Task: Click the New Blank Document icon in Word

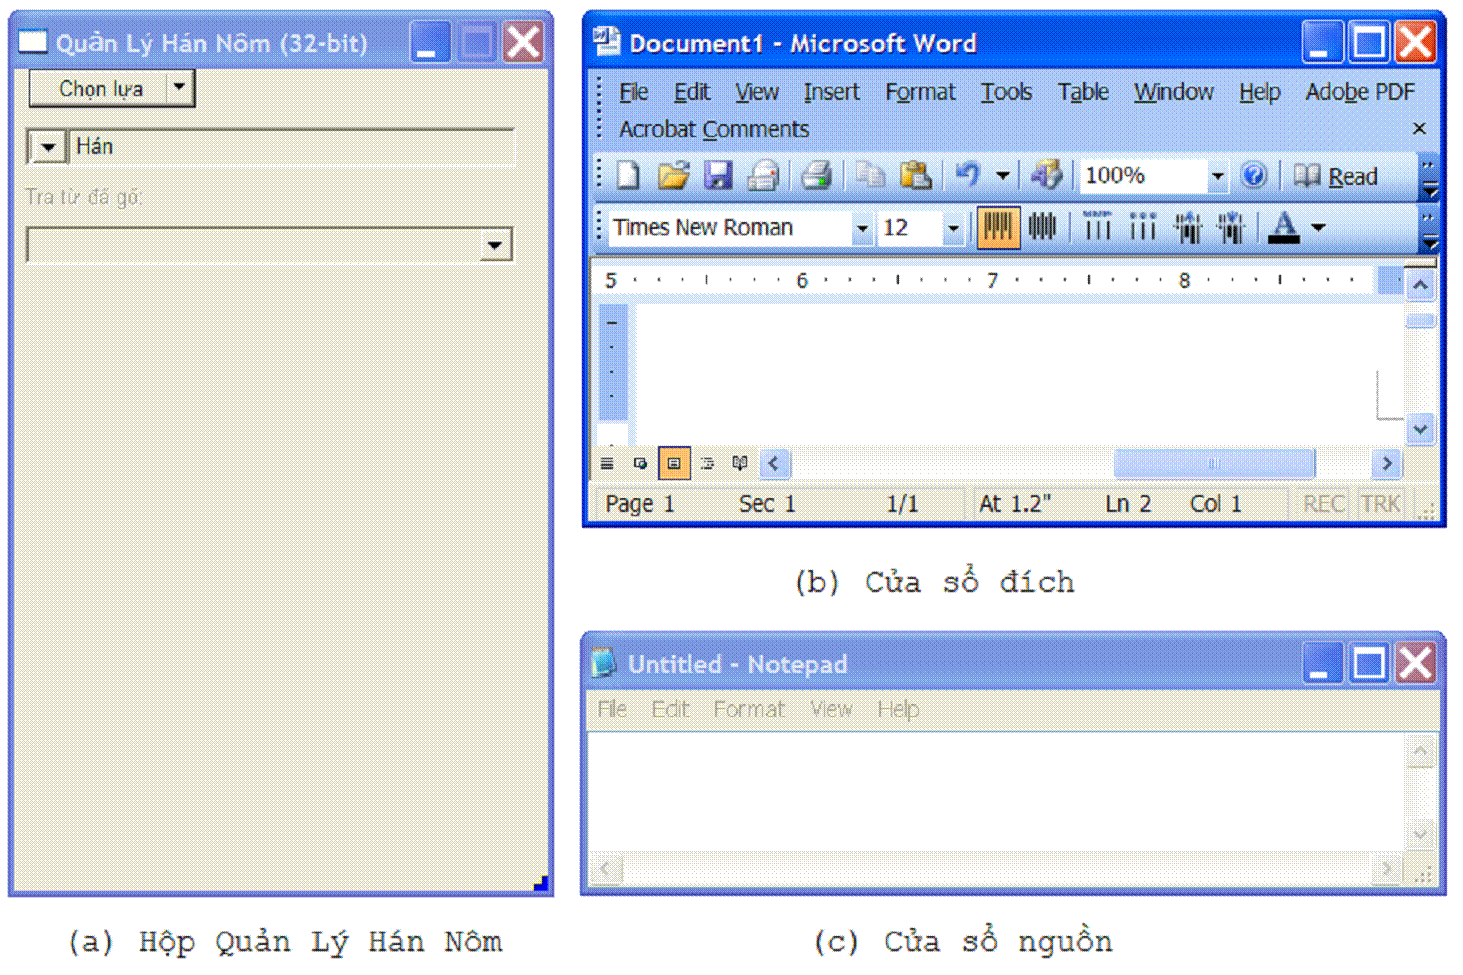Action: (628, 176)
